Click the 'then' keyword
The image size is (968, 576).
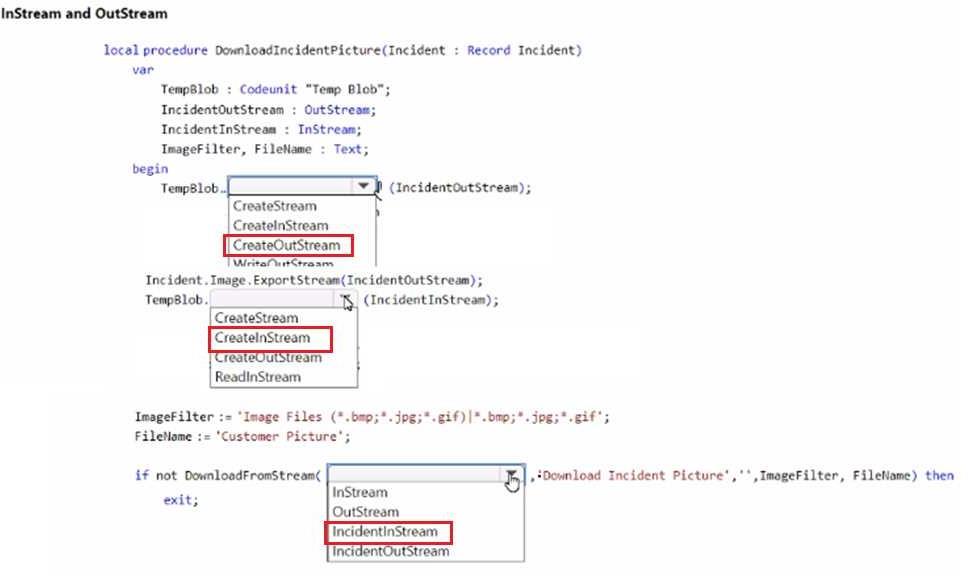tap(939, 475)
